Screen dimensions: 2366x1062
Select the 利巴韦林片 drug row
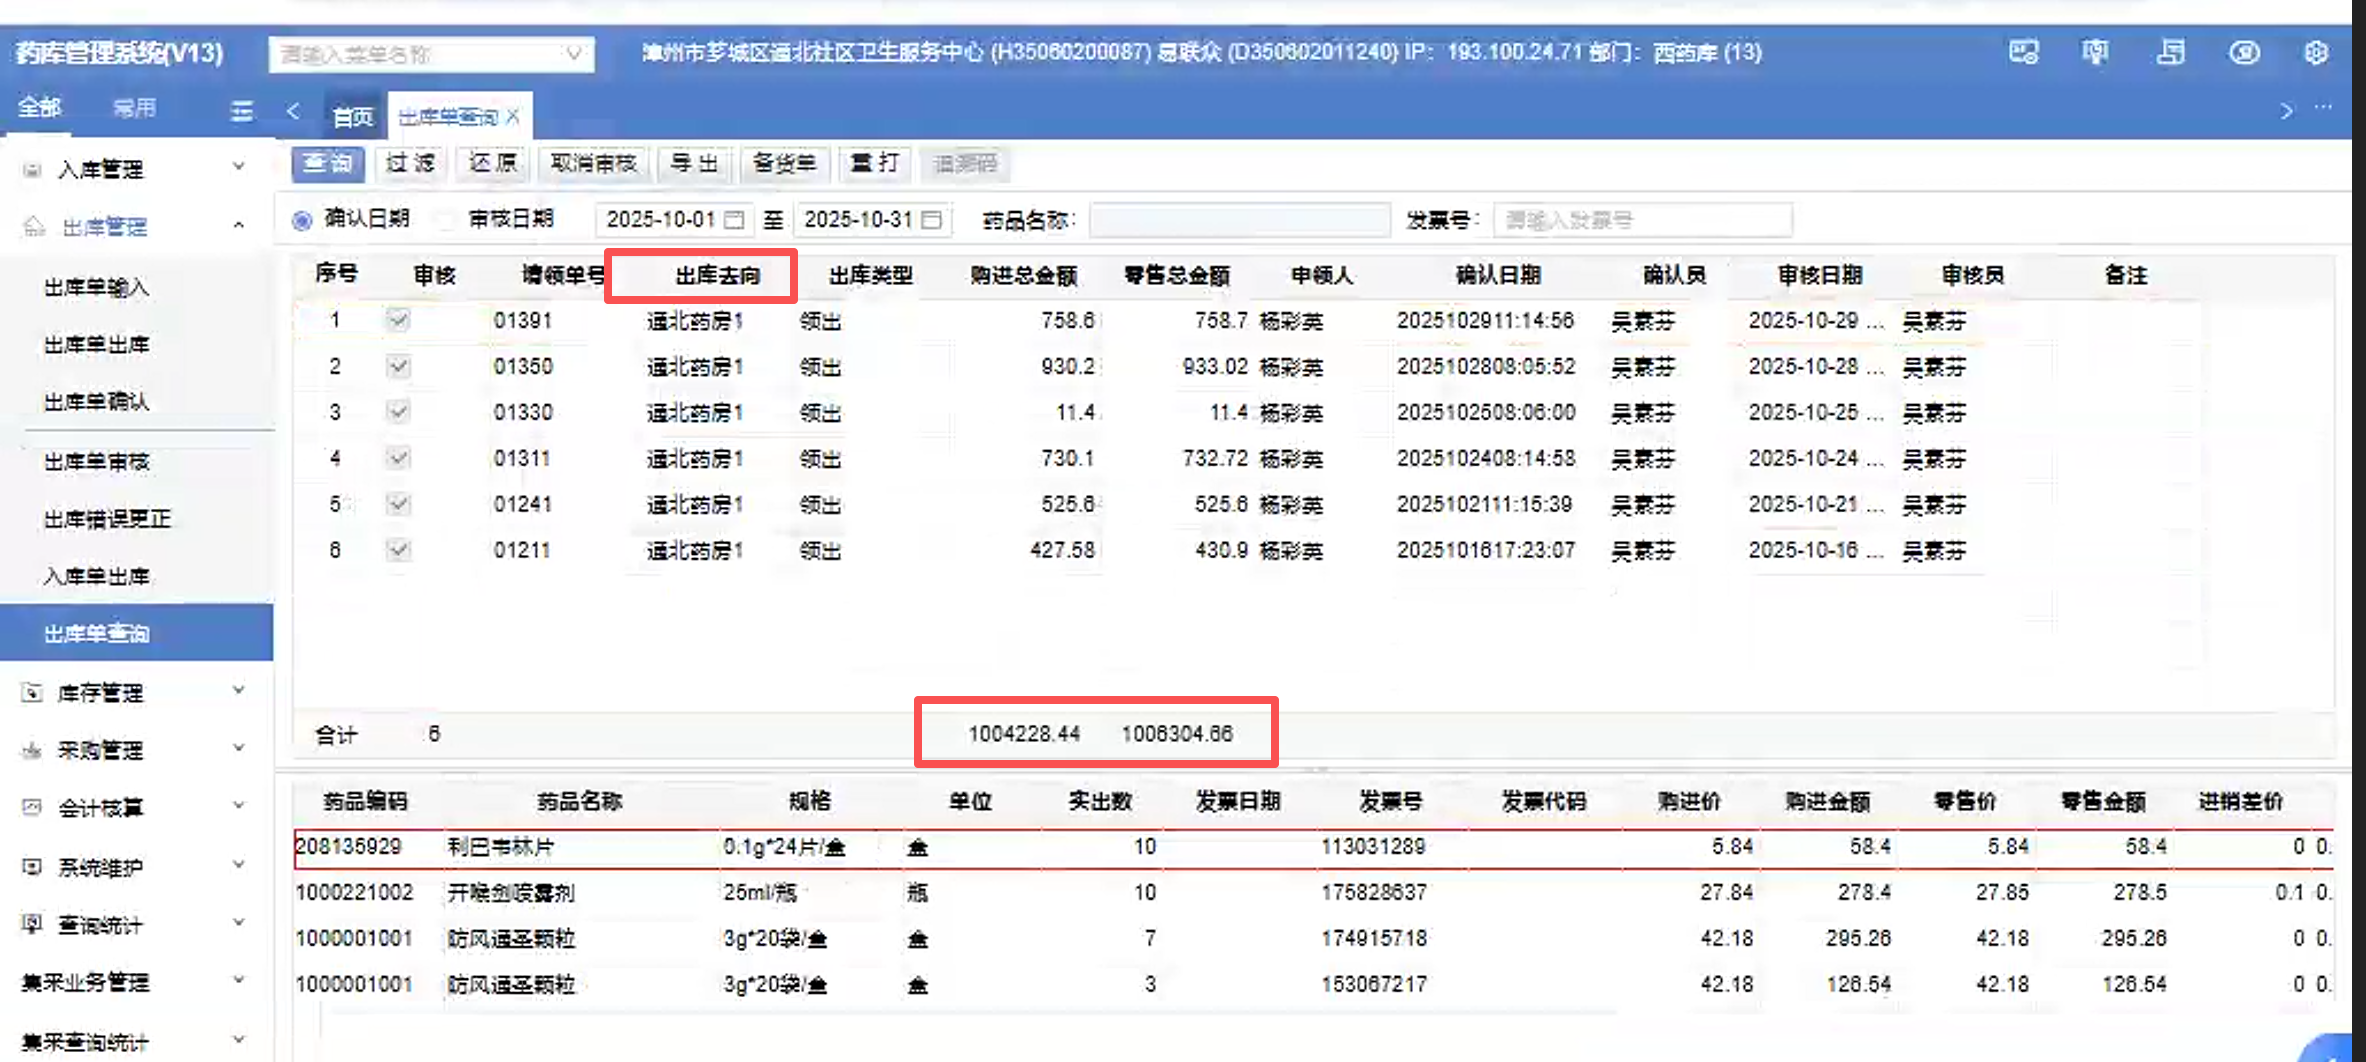[1313, 847]
